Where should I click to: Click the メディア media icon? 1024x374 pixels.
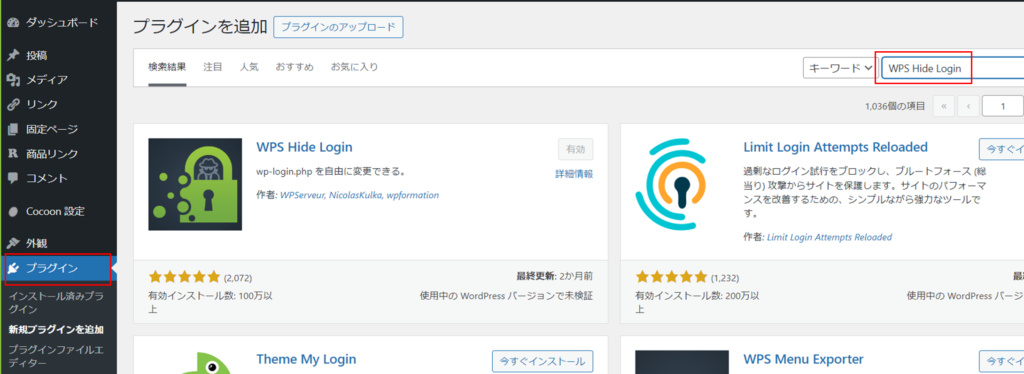[12, 80]
